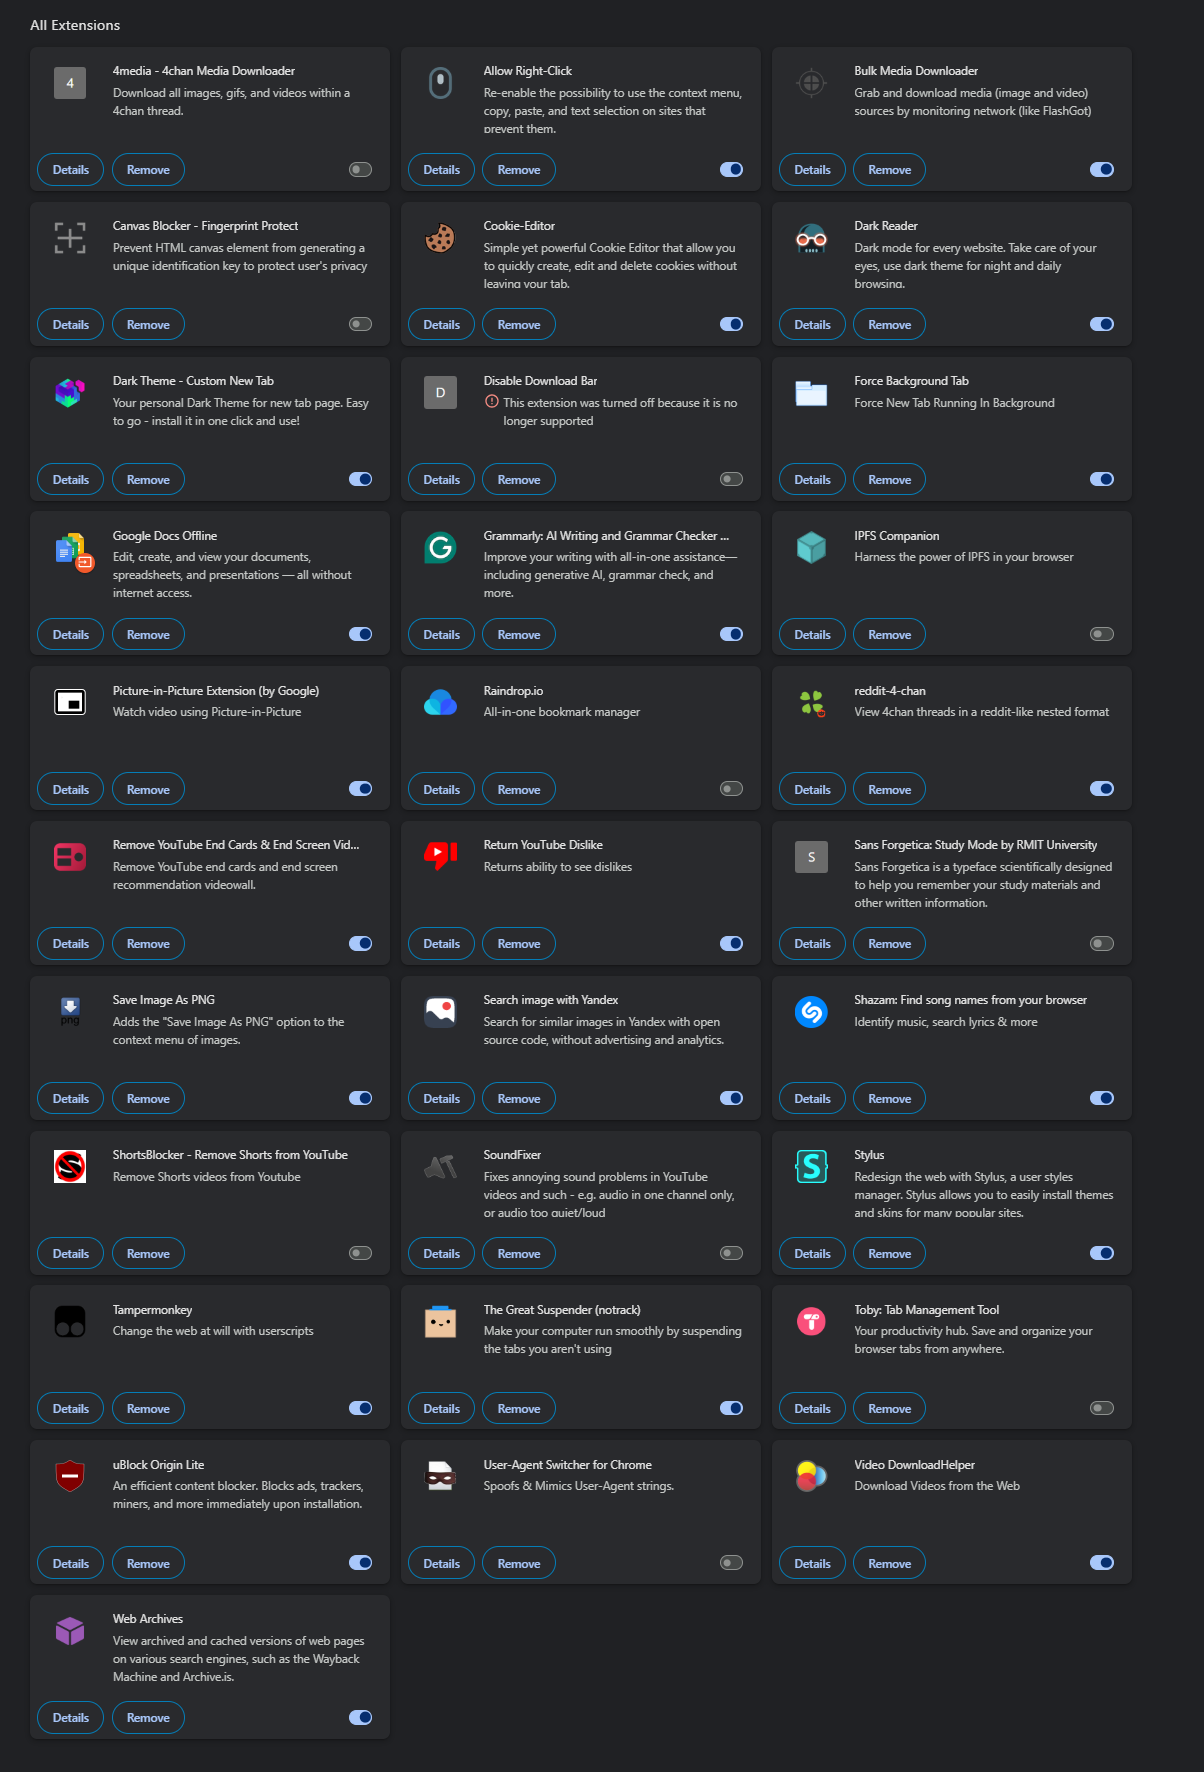Click the Web Archives purple cube icon
This screenshot has width=1204, height=1772.
coord(70,1631)
